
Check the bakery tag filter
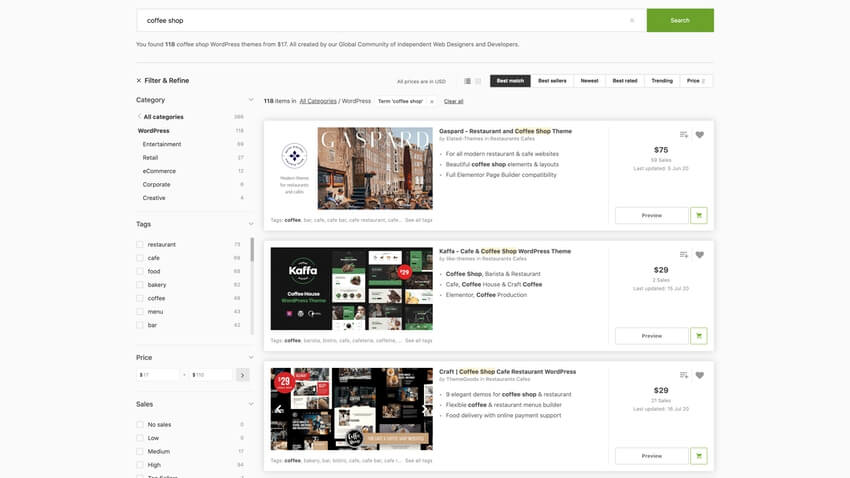pos(140,285)
